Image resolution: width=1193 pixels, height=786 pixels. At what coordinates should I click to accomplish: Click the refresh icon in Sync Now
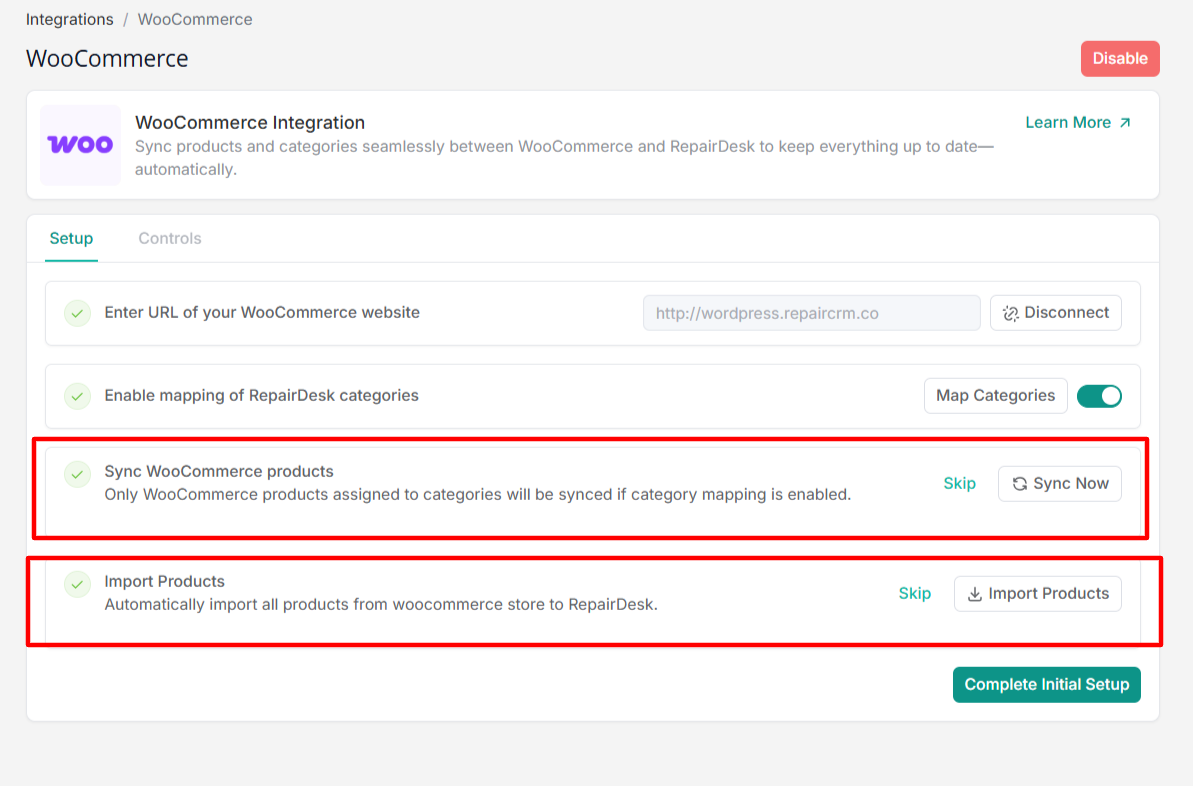[1019, 484]
